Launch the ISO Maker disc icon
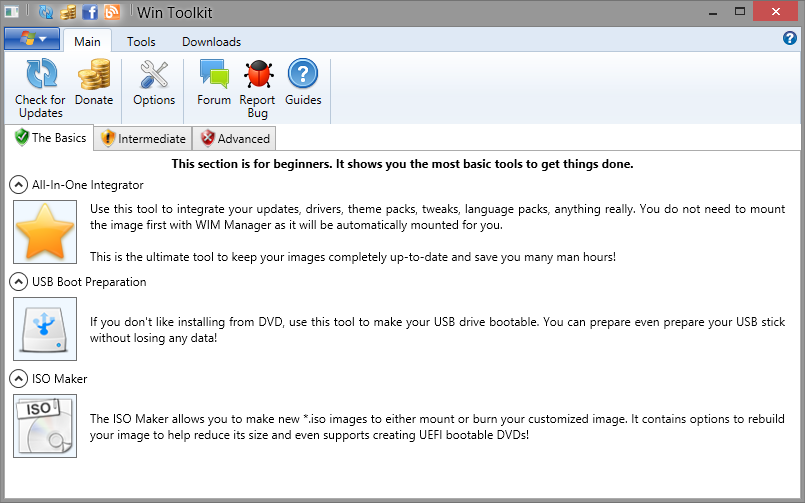The image size is (805, 503). click(x=45, y=425)
